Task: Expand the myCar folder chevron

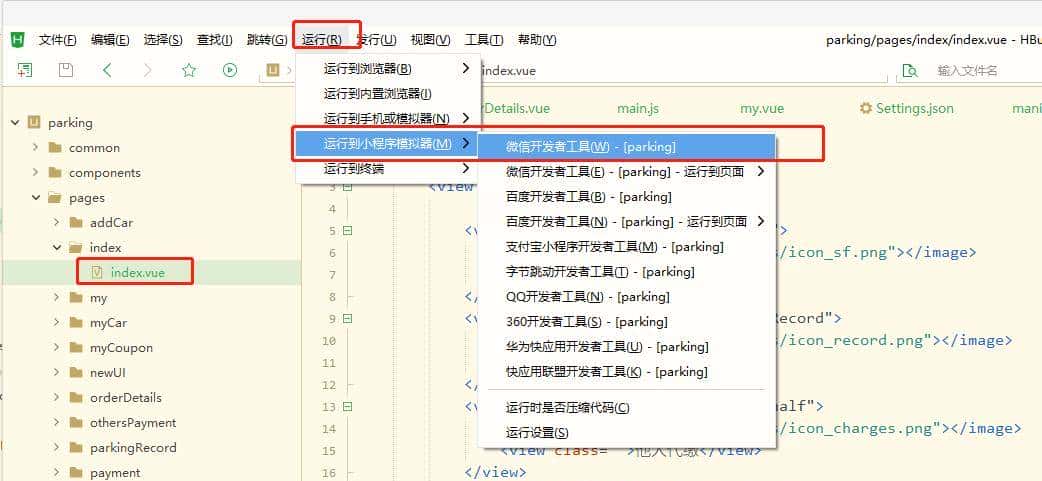Action: (x=56, y=322)
